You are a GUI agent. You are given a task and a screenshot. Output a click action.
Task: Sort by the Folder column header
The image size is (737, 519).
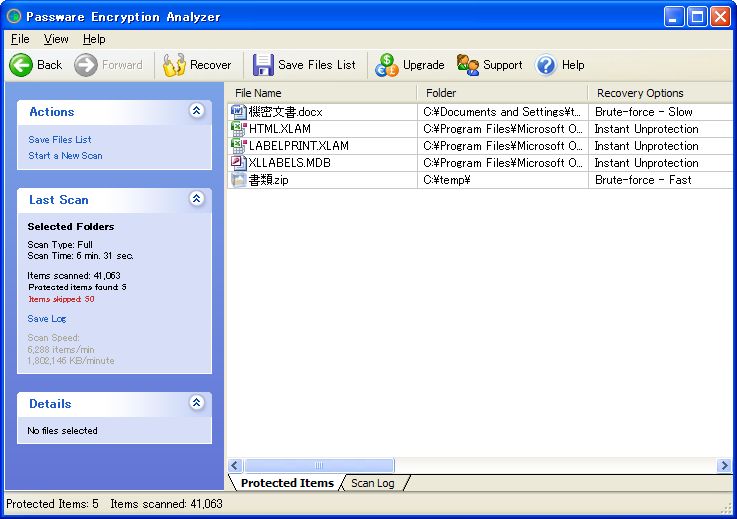click(502, 93)
